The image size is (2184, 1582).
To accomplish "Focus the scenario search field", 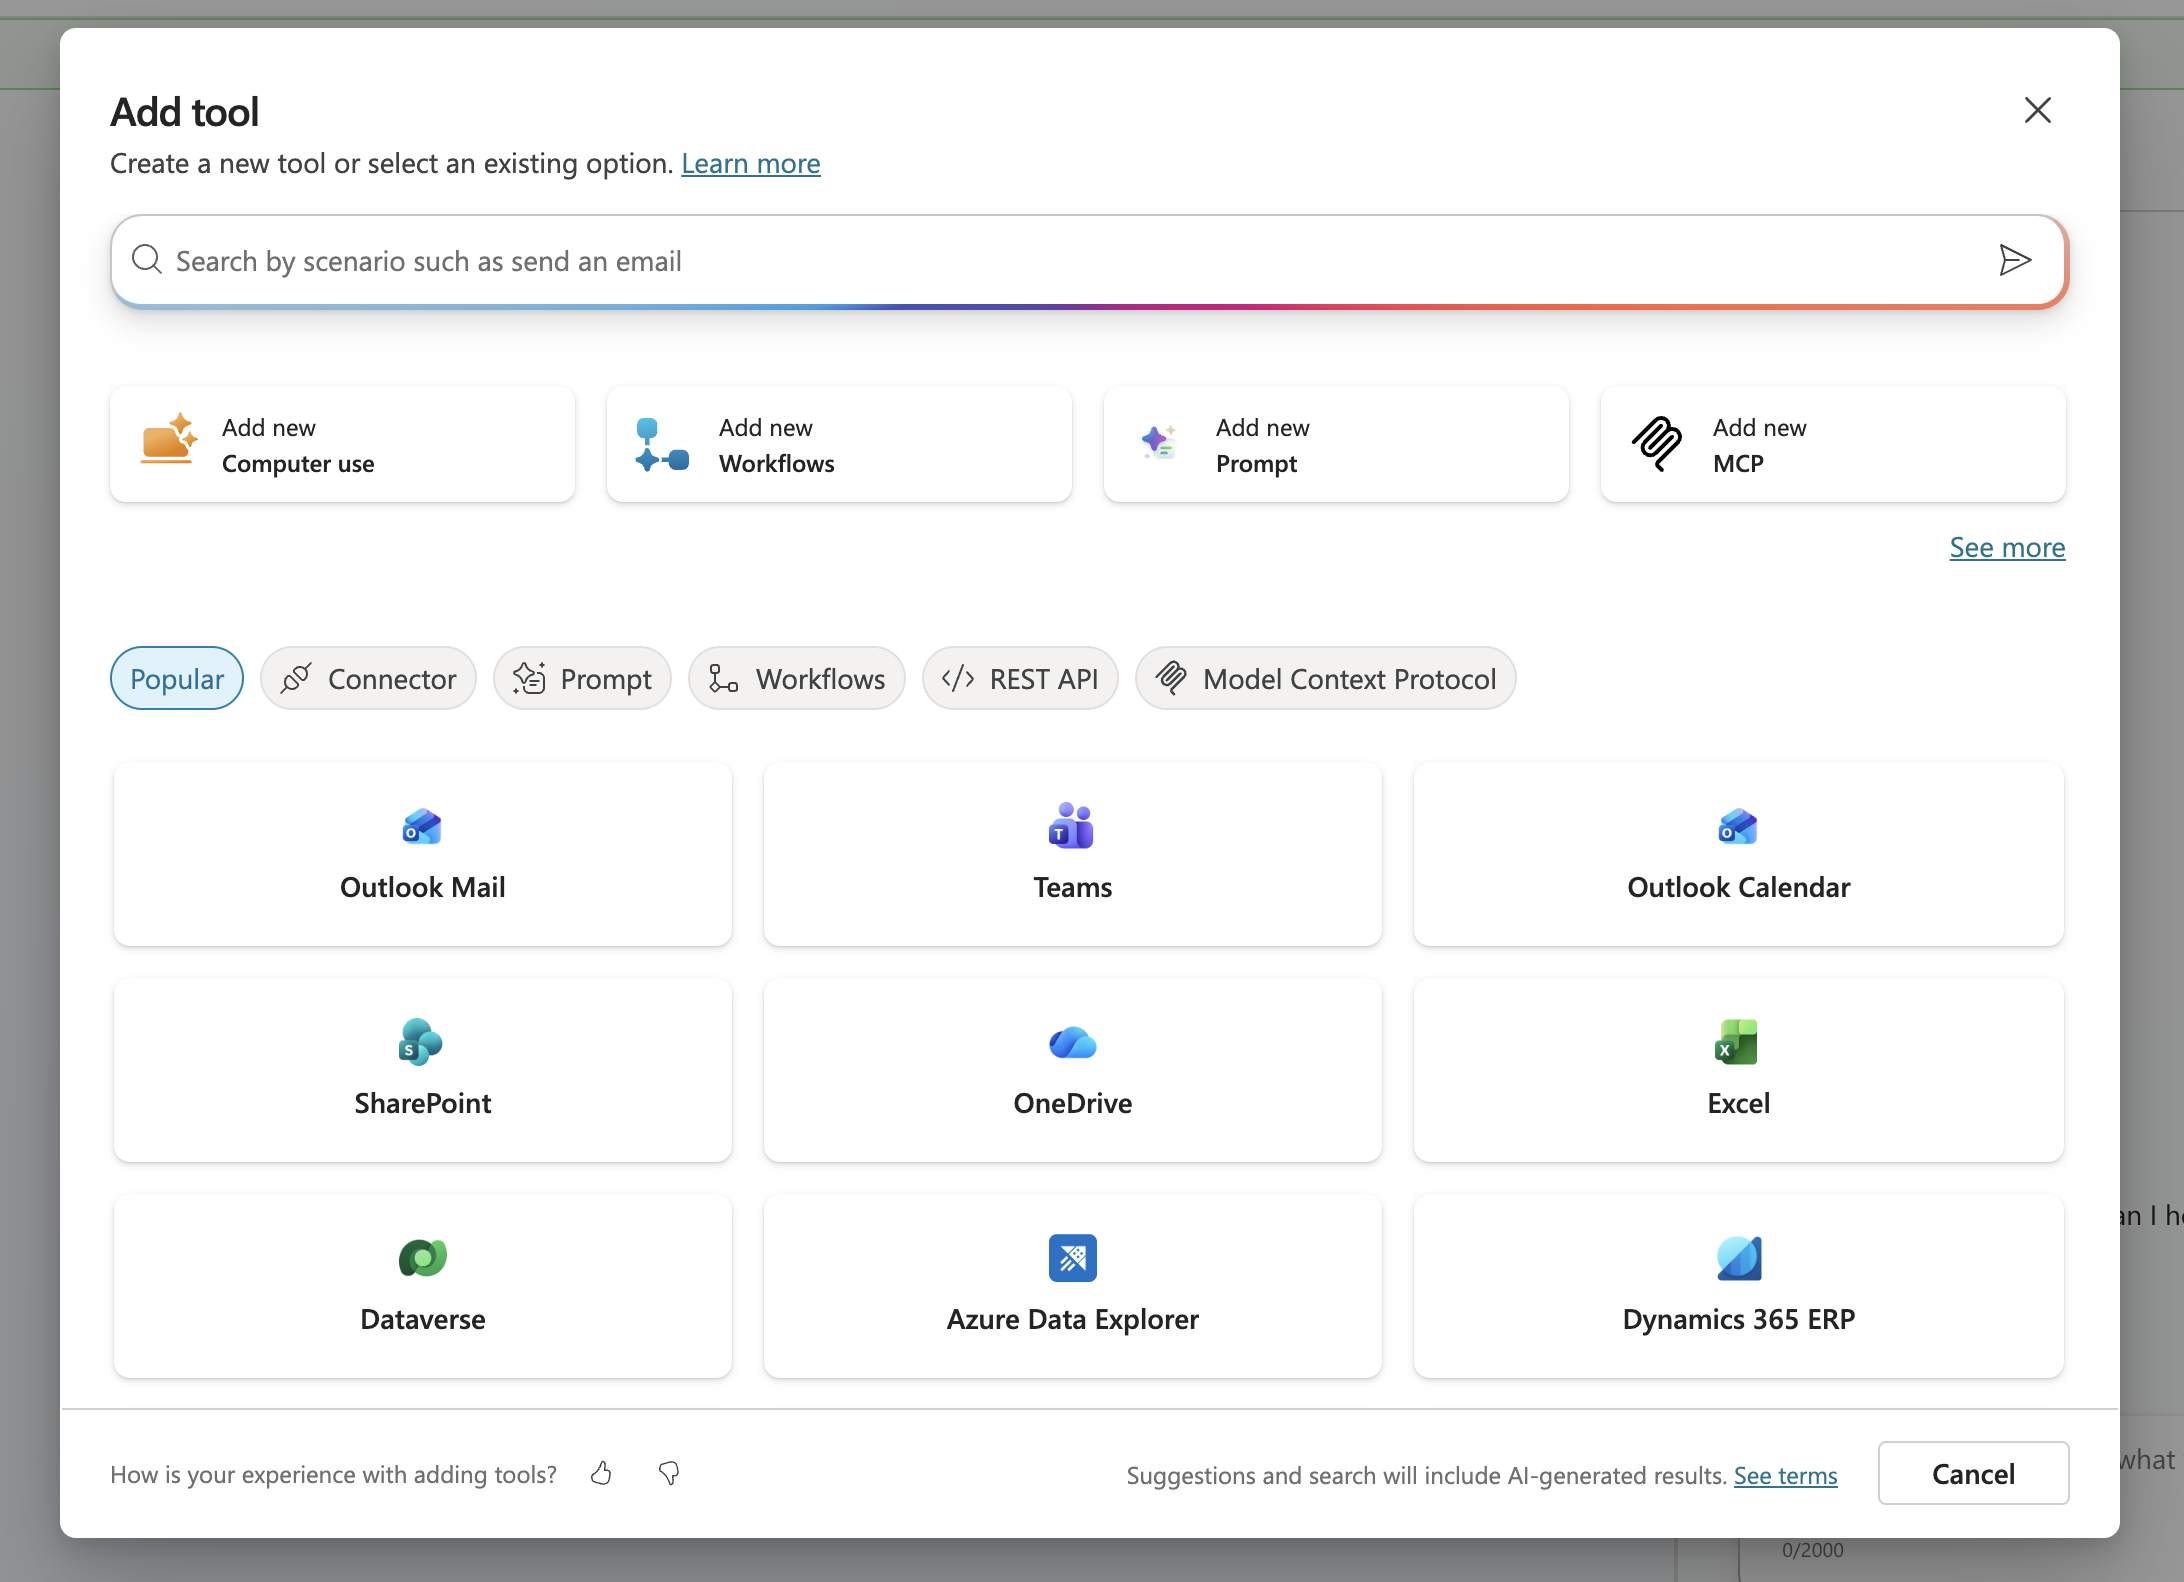I will (1088, 260).
